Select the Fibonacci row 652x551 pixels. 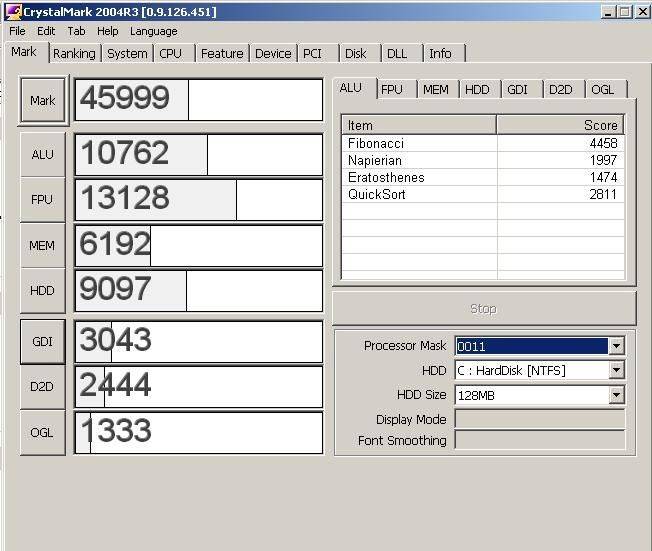[483, 143]
